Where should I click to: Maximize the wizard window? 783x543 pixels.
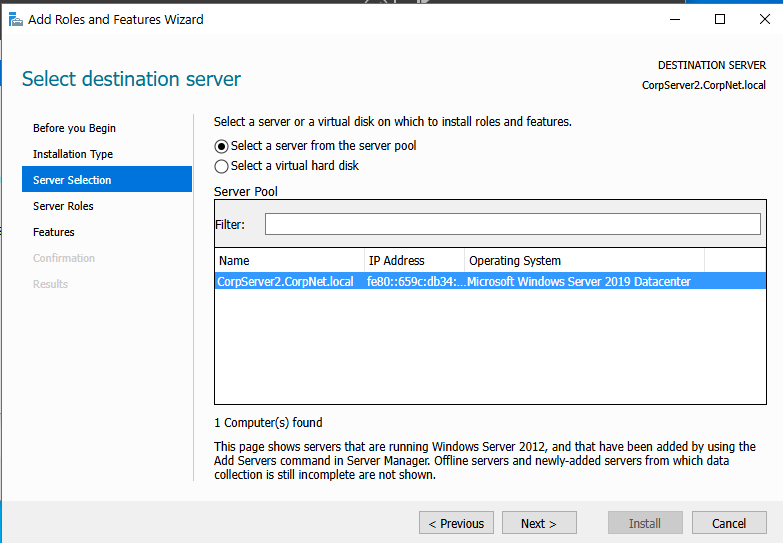click(720, 19)
